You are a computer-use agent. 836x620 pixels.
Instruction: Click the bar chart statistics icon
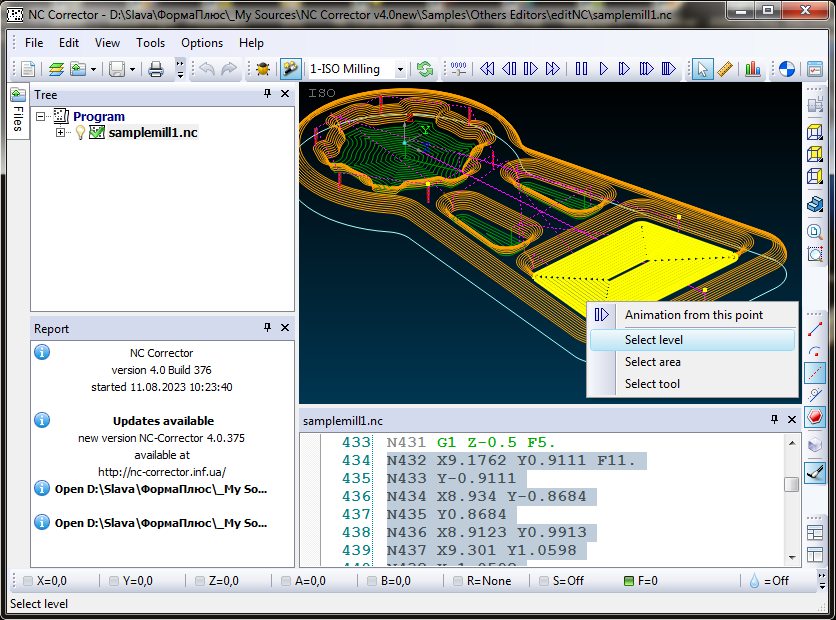(x=752, y=69)
